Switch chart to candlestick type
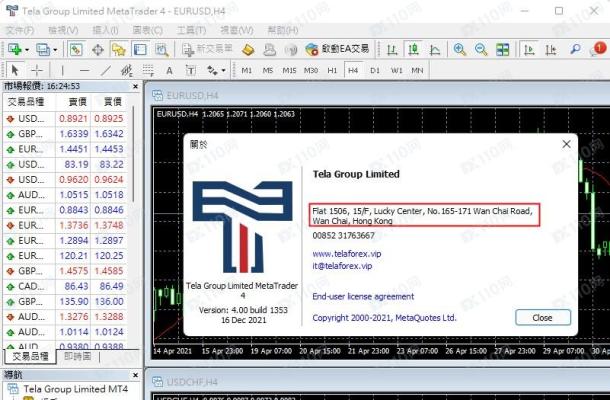Image resolution: width=610 pixels, height=400 pixels. (x=413, y=49)
